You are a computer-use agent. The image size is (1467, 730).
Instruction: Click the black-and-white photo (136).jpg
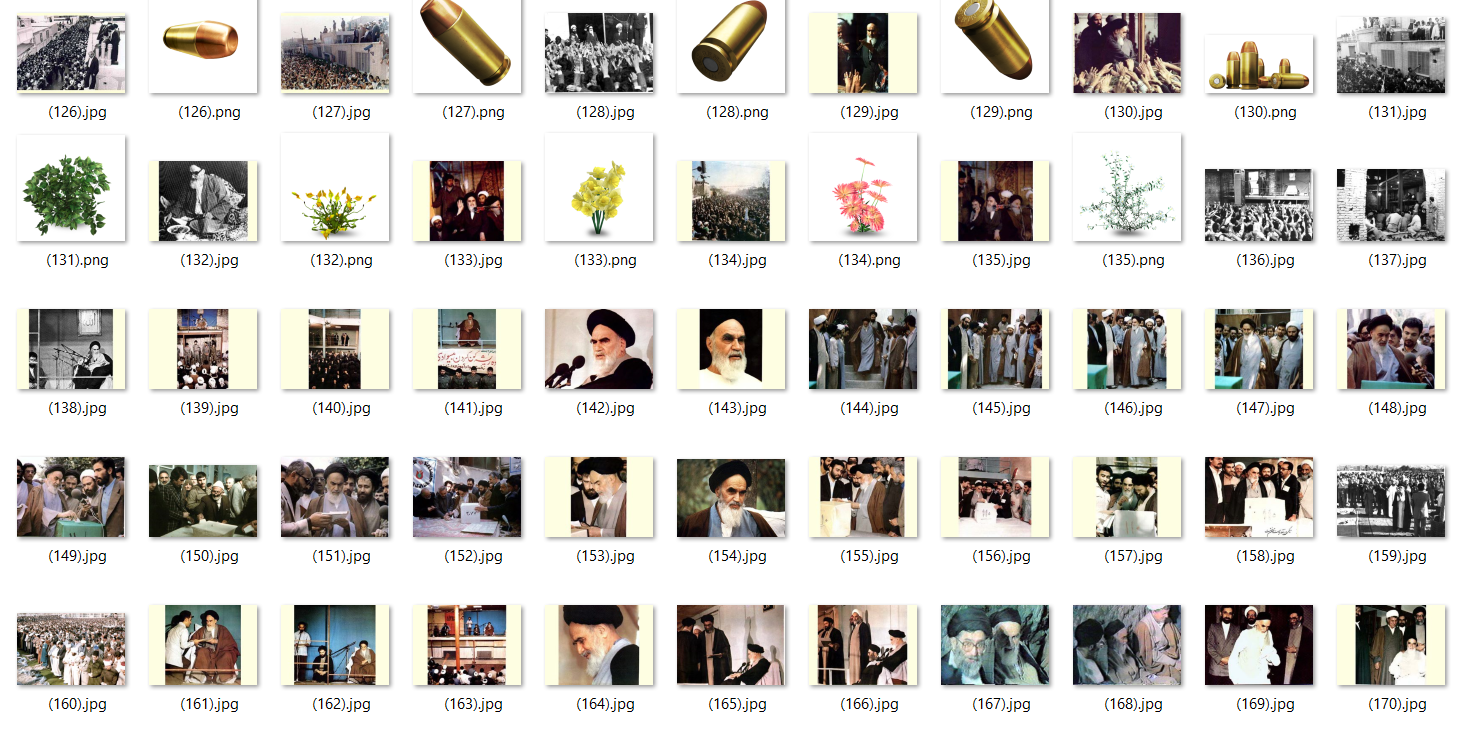tap(1259, 205)
